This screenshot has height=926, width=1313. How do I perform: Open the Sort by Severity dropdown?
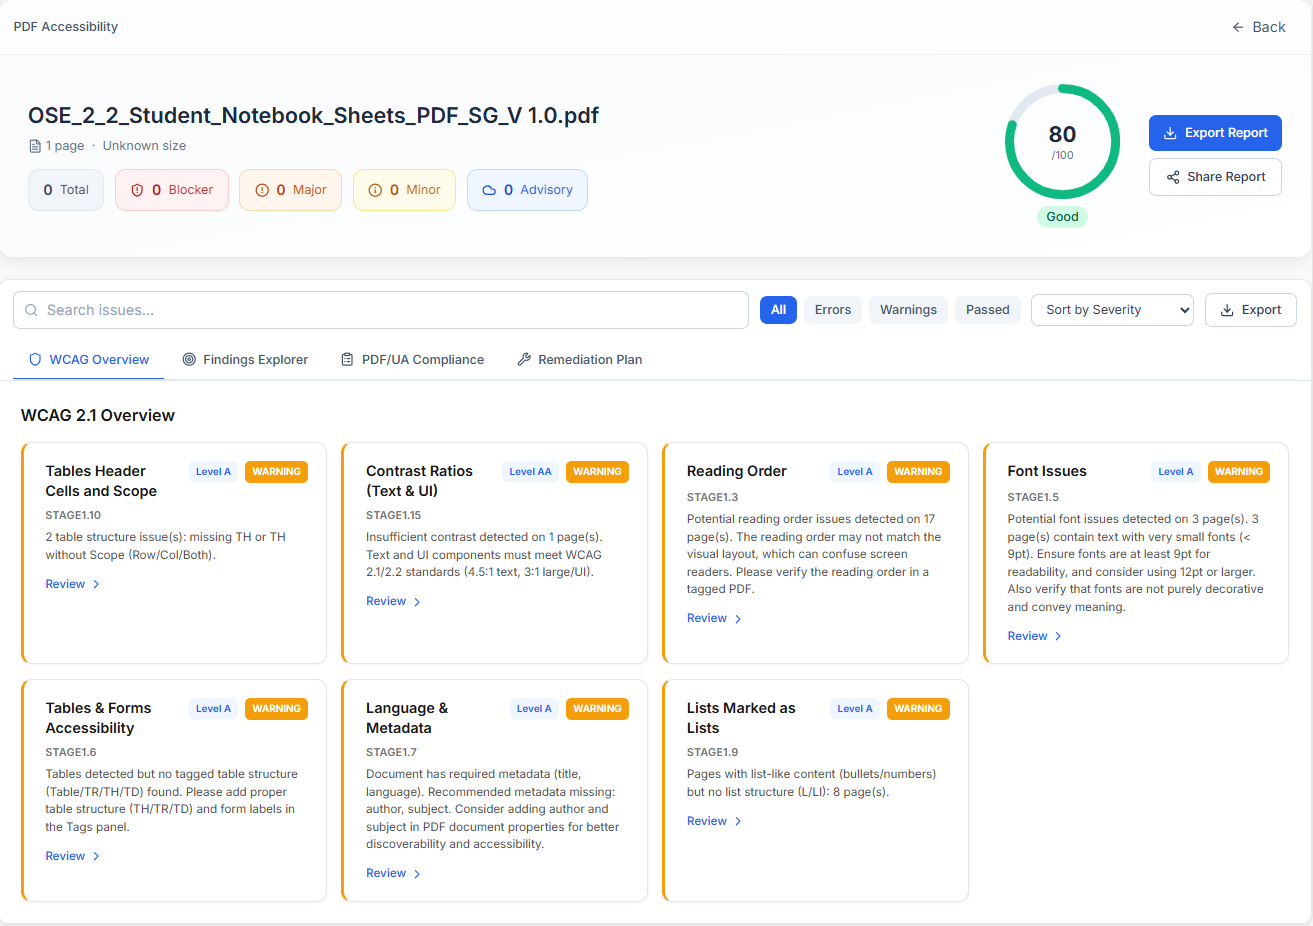pyautogui.click(x=1112, y=310)
